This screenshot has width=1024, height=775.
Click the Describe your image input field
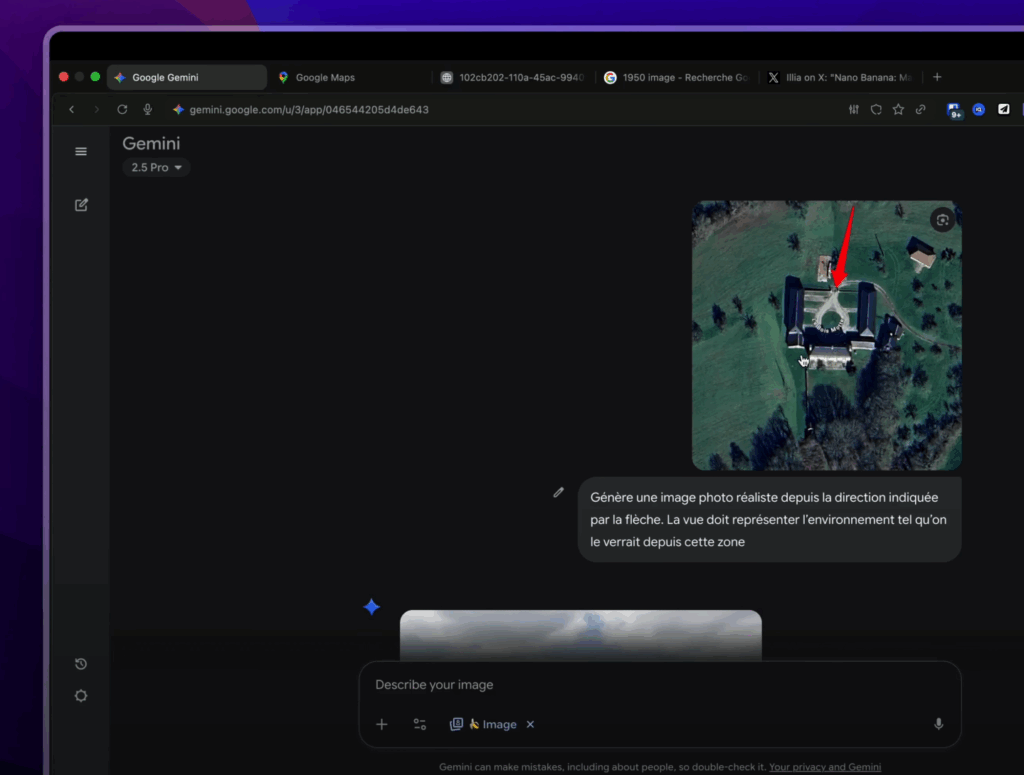(640, 685)
